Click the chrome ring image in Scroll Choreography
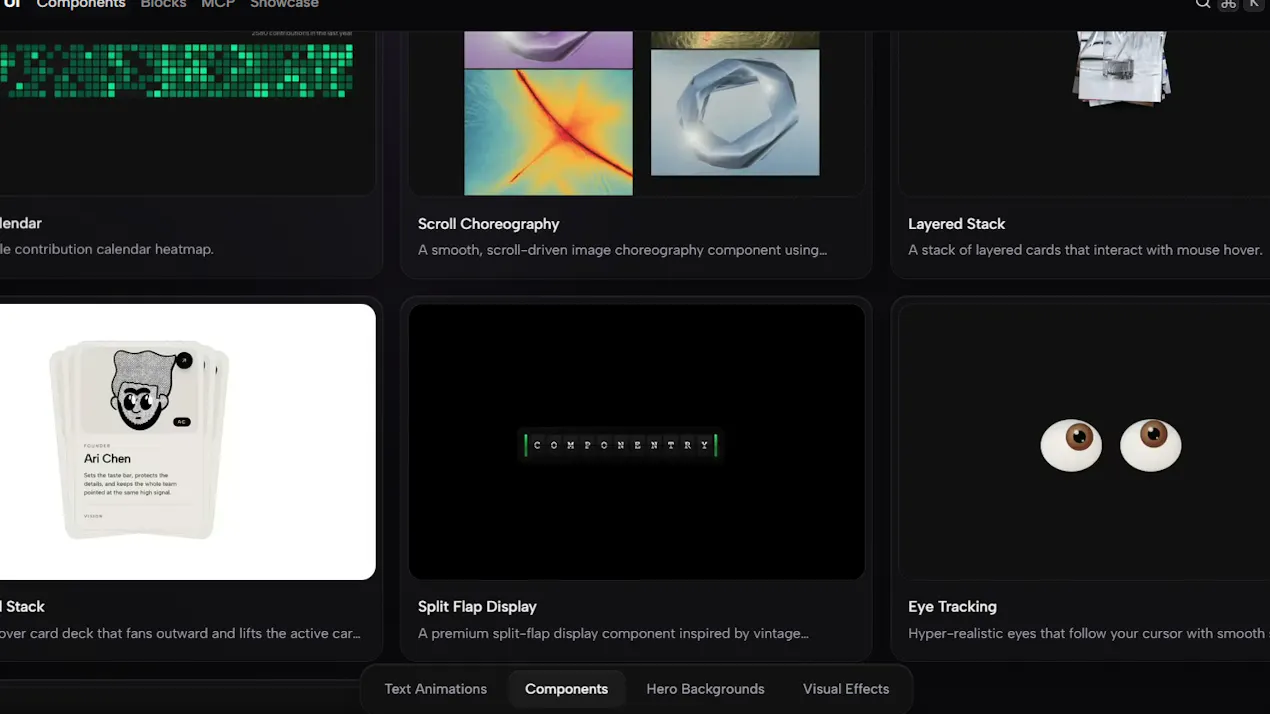Image resolution: width=1270 pixels, height=714 pixels. (x=735, y=113)
